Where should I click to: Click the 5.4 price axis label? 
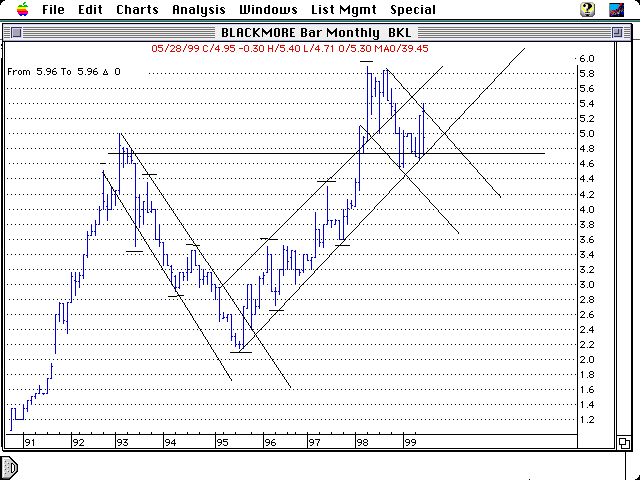pyautogui.click(x=587, y=104)
